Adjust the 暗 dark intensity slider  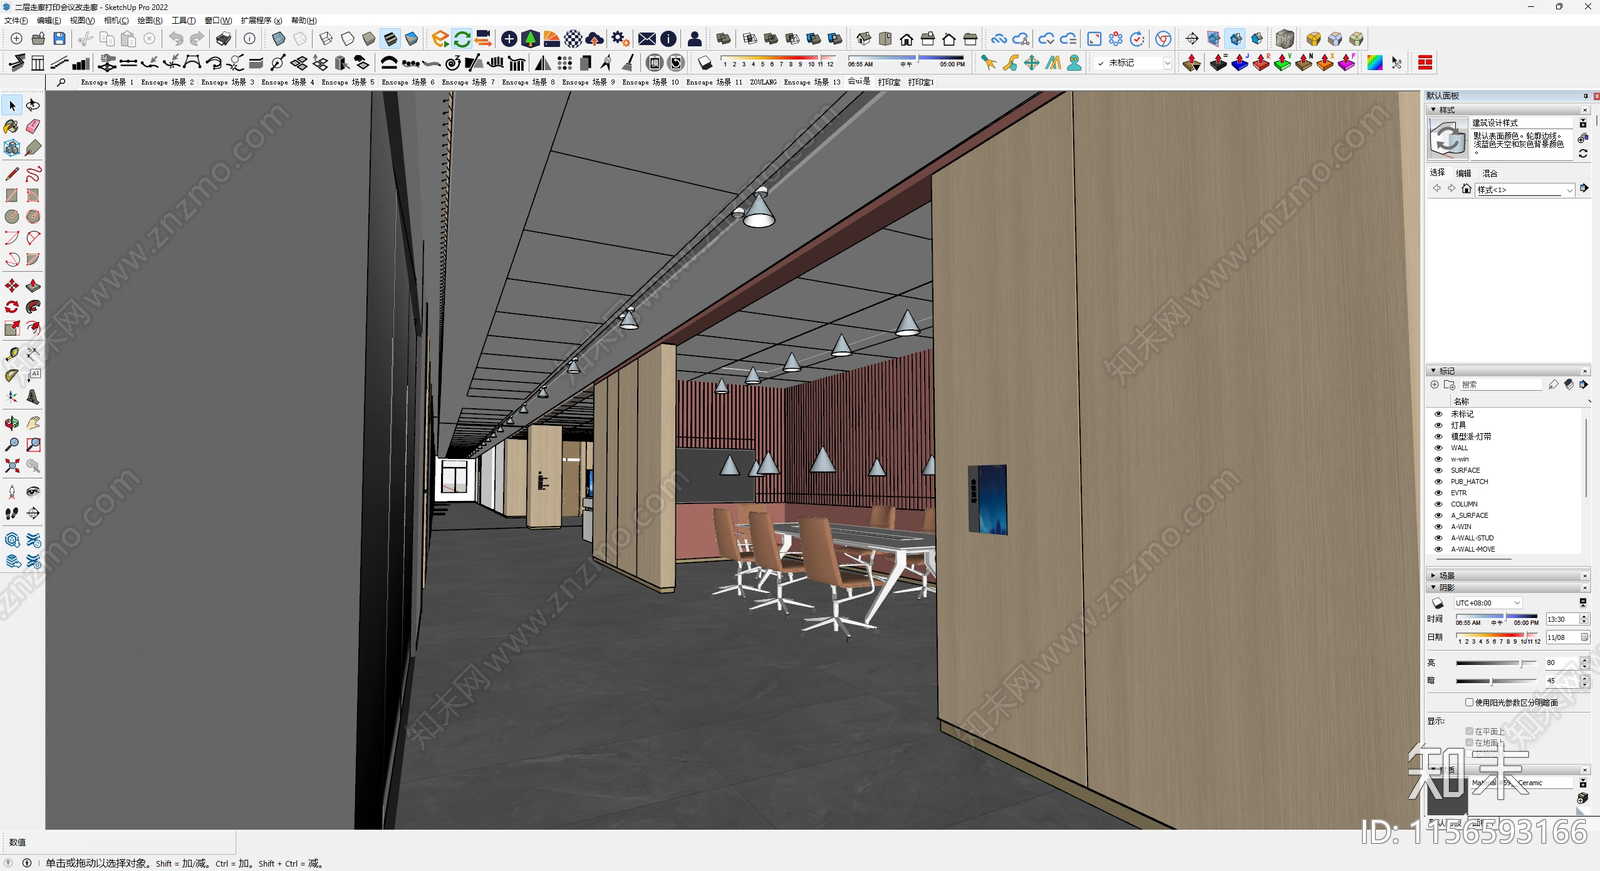coord(1496,681)
